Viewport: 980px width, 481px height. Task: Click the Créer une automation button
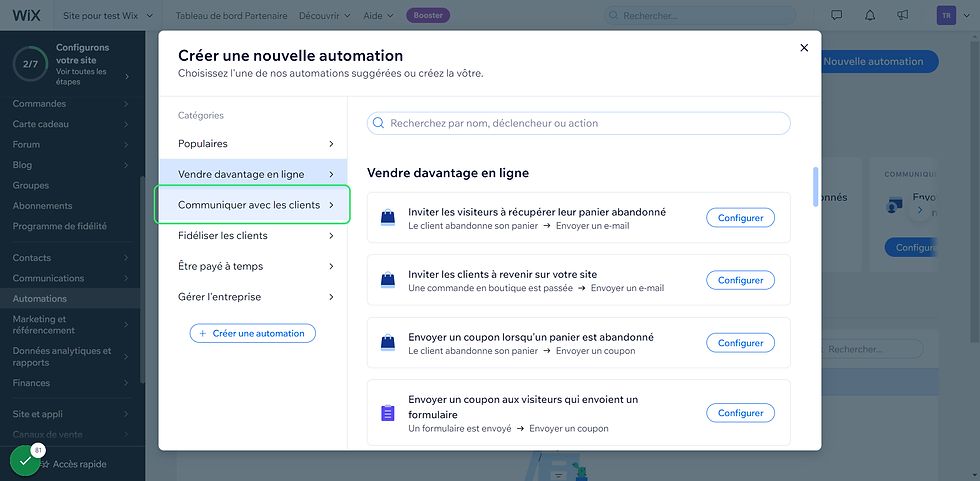click(252, 333)
